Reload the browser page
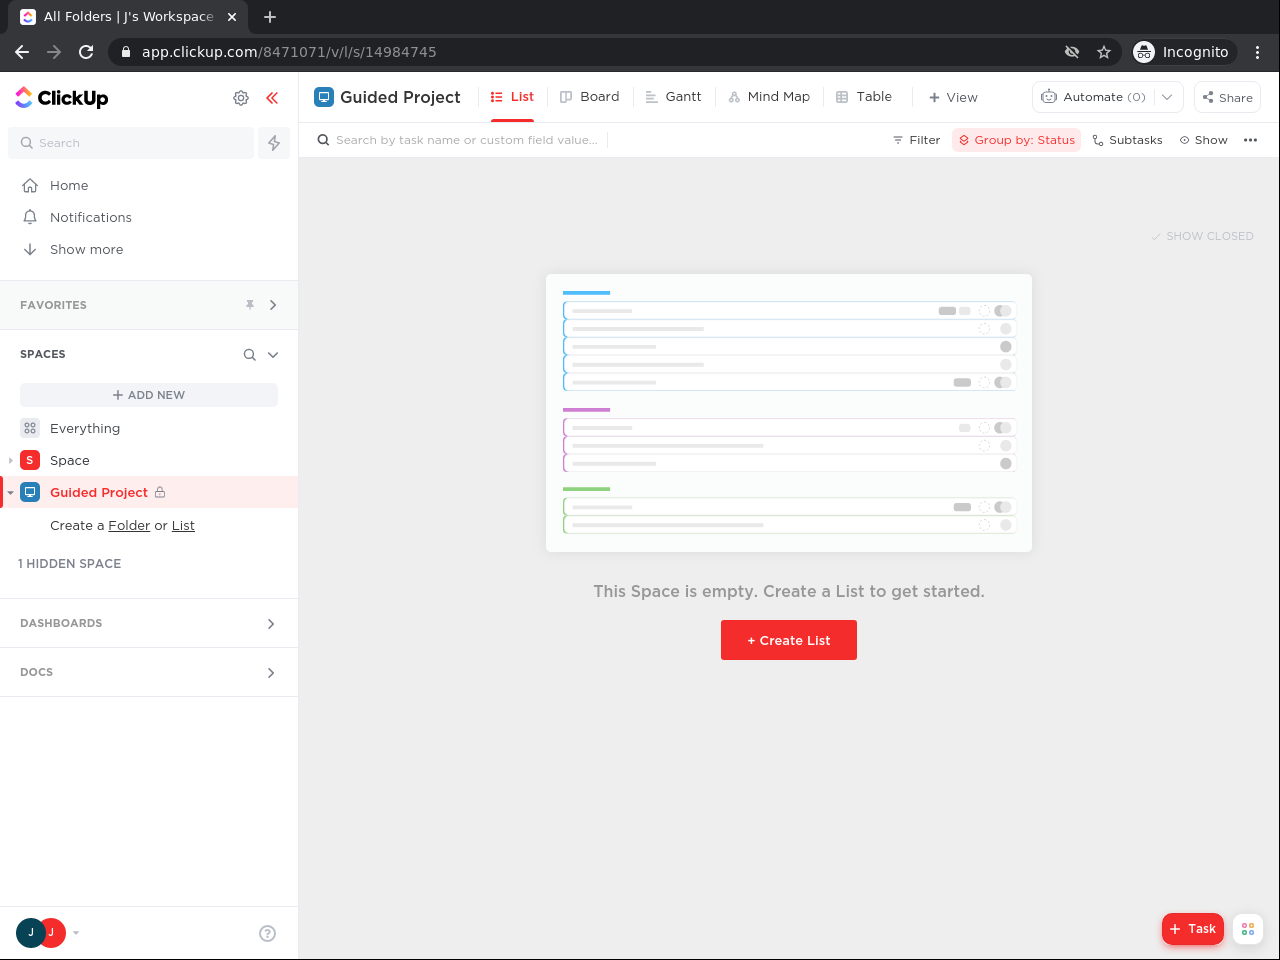Image resolution: width=1280 pixels, height=960 pixels. (x=86, y=52)
